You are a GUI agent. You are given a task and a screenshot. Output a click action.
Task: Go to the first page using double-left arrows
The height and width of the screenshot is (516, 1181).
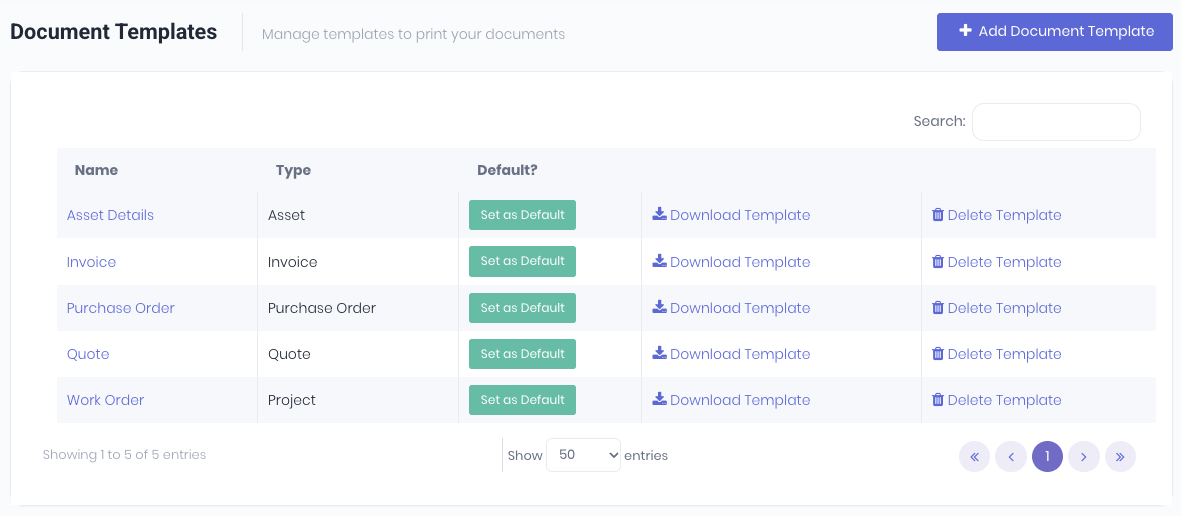[x=974, y=456]
